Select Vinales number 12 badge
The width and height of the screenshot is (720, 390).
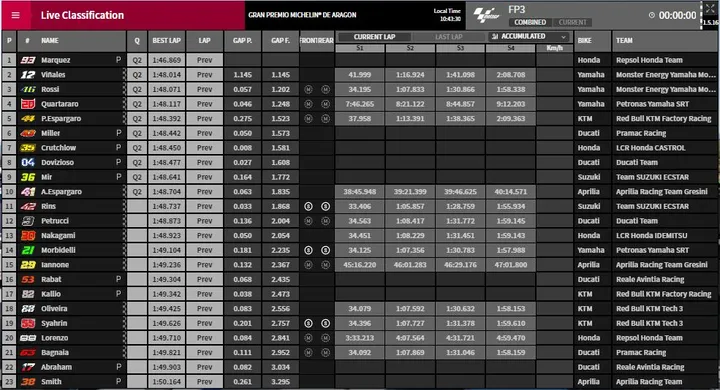click(x=28, y=75)
